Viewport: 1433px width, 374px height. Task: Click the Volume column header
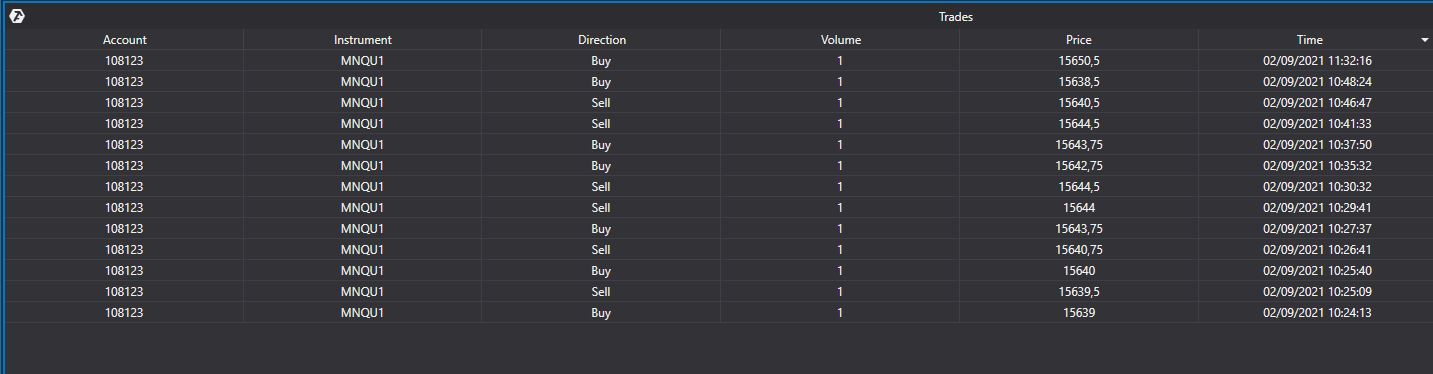pos(840,40)
